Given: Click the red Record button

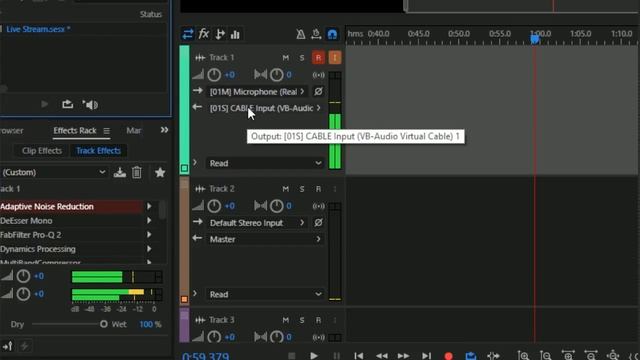Looking at the screenshot, I should click(x=448, y=356).
